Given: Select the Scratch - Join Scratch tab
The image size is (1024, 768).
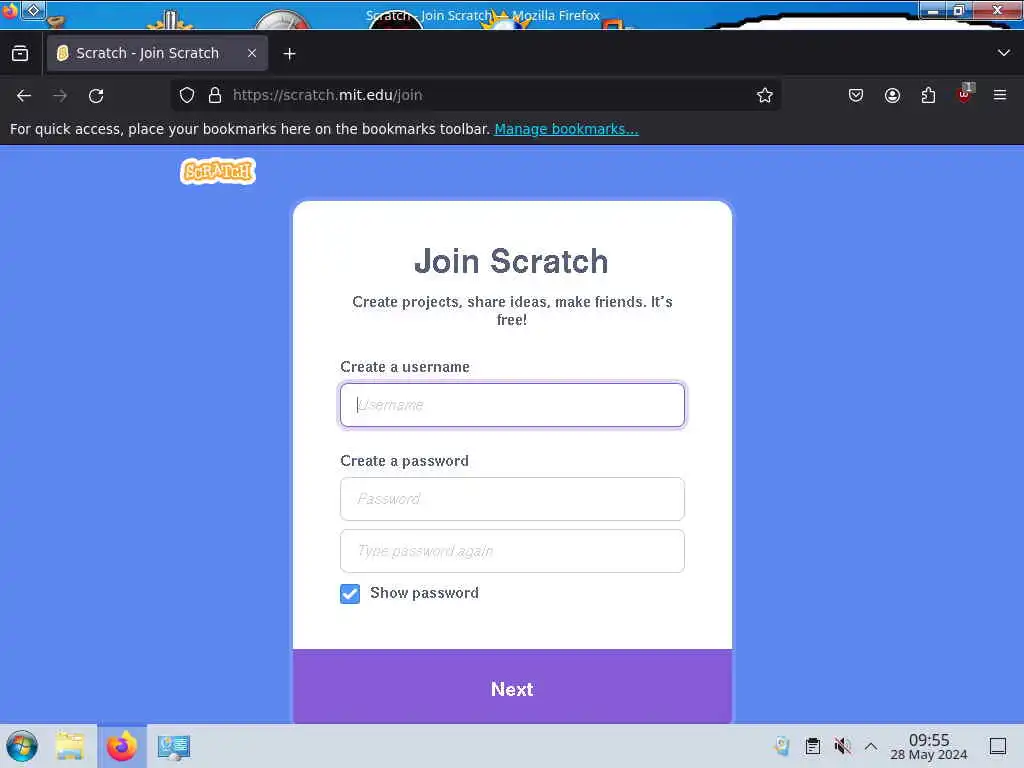Looking at the screenshot, I should tap(157, 53).
